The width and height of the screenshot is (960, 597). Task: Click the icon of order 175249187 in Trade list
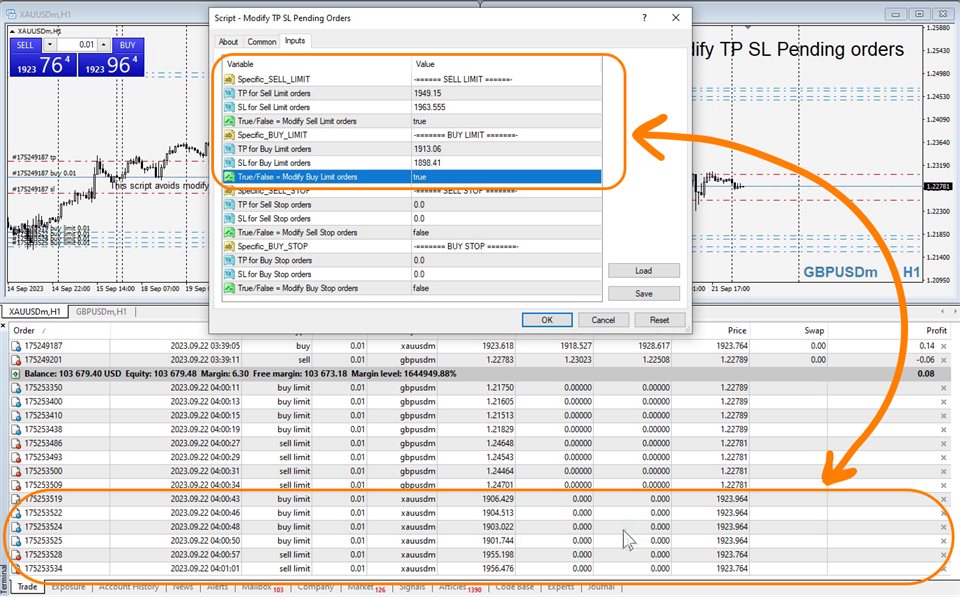(16, 345)
